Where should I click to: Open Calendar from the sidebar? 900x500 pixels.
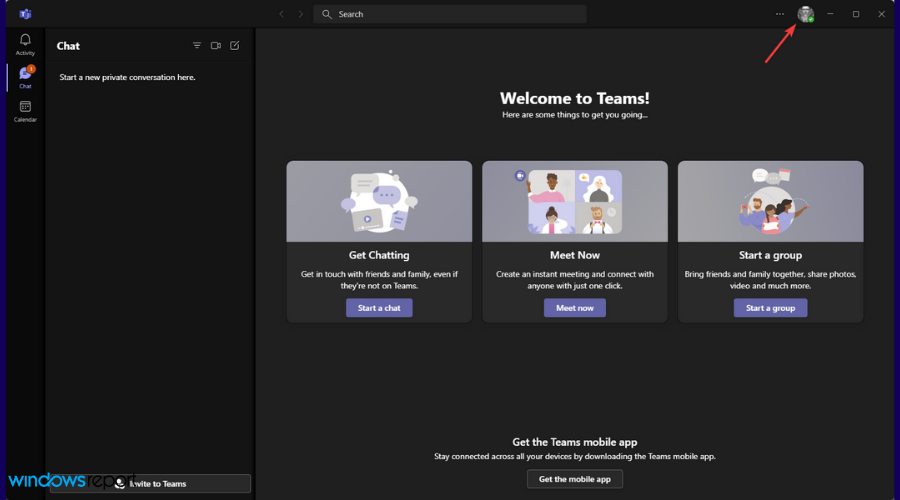coord(25,111)
